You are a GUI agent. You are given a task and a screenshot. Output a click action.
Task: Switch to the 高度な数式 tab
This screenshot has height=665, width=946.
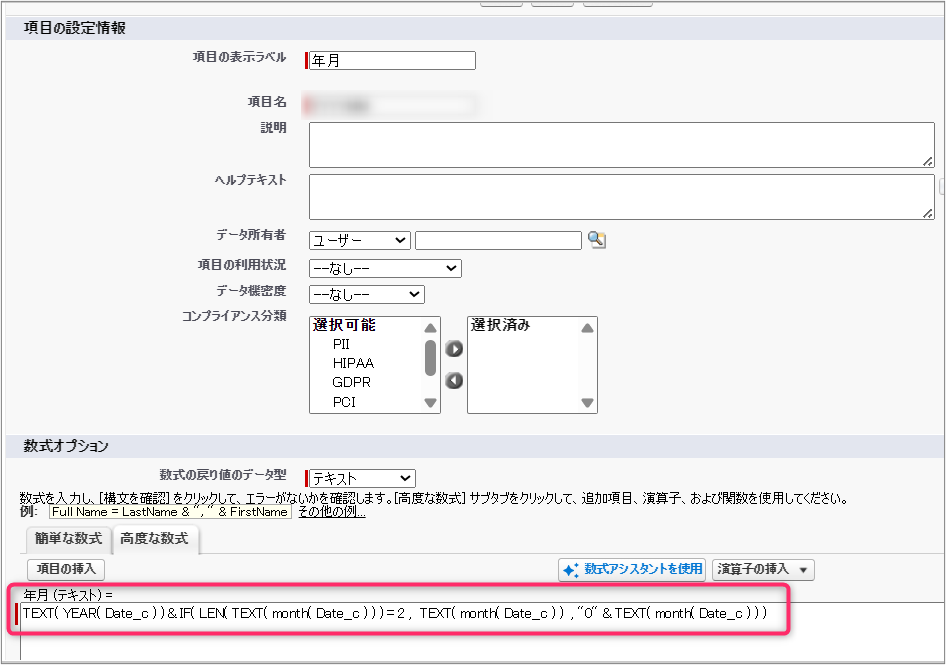pyautogui.click(x=154, y=539)
